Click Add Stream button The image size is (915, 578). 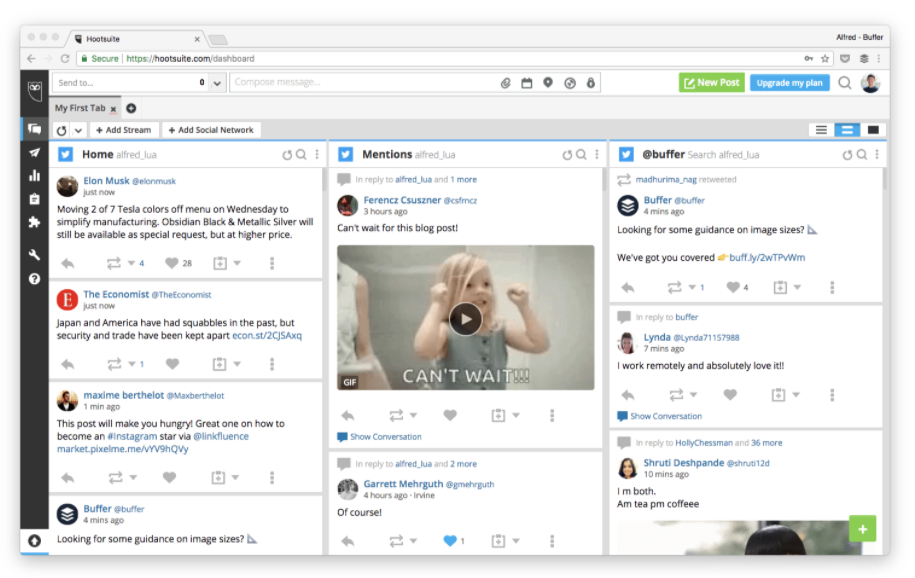[123, 130]
